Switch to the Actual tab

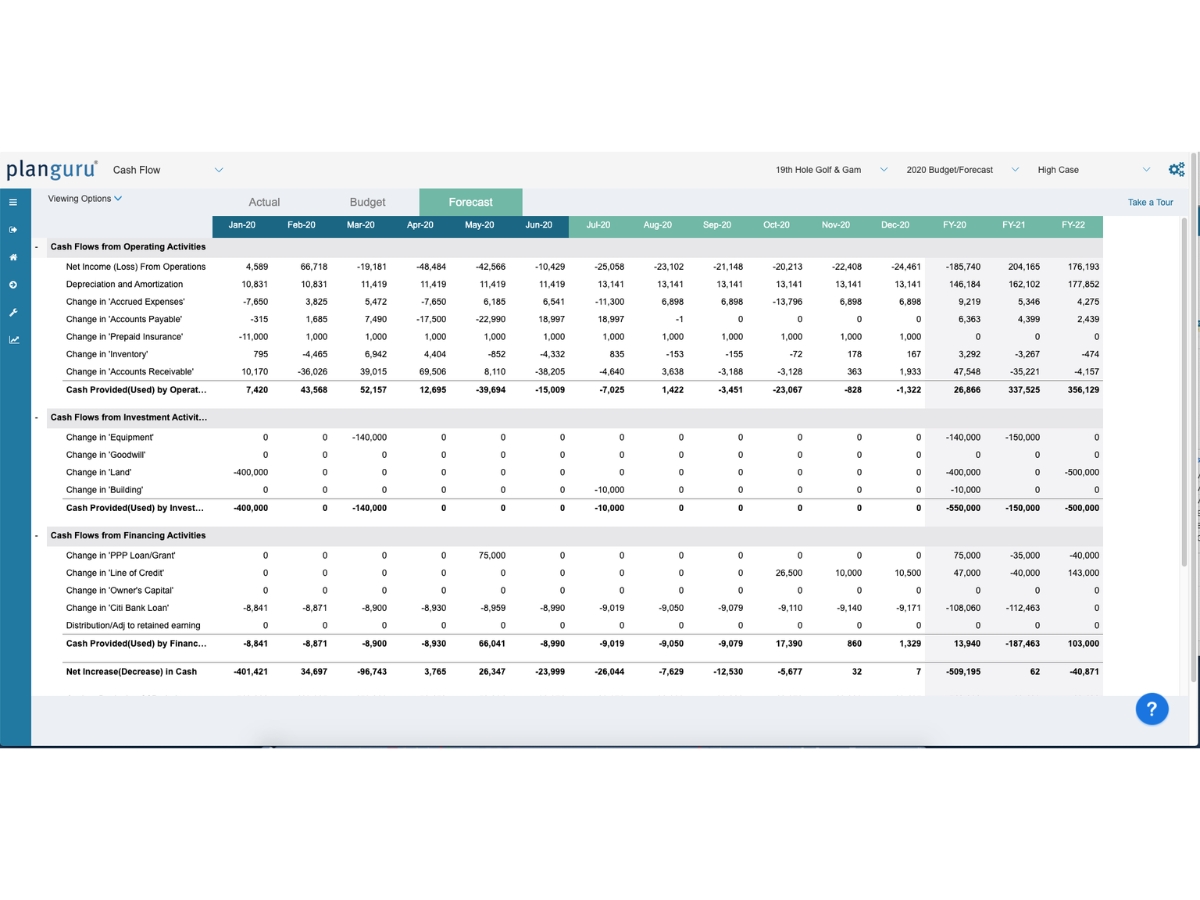click(x=264, y=202)
